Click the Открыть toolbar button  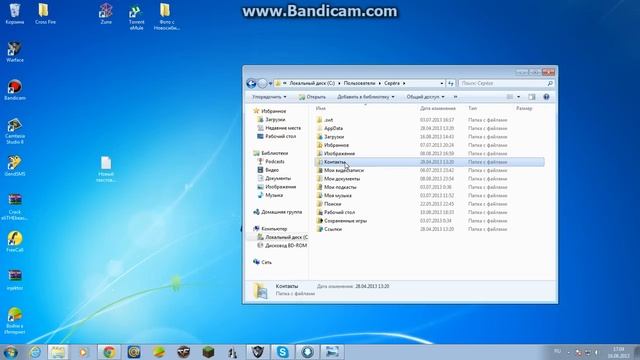[x=312, y=97]
